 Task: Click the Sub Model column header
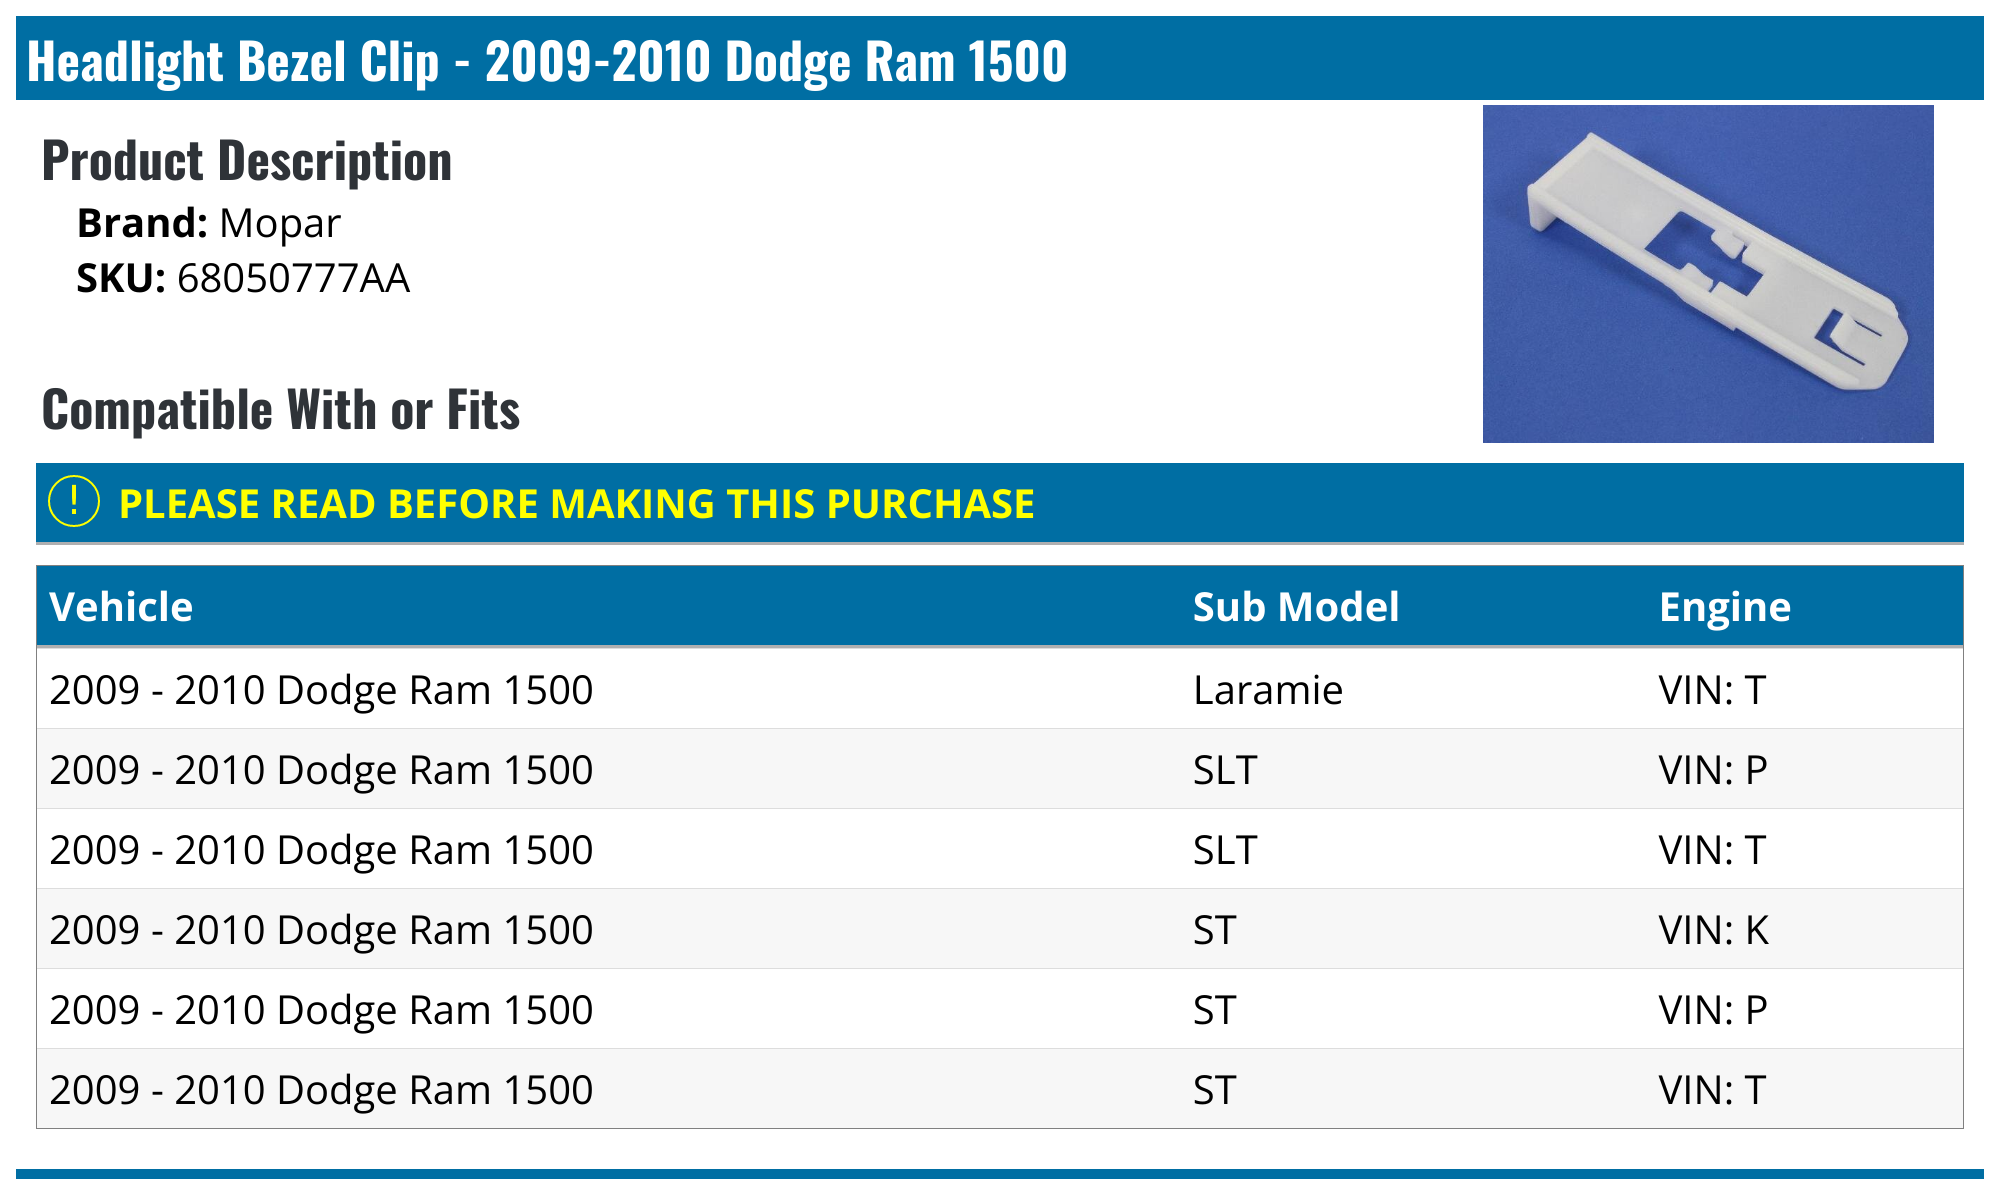tap(1295, 607)
